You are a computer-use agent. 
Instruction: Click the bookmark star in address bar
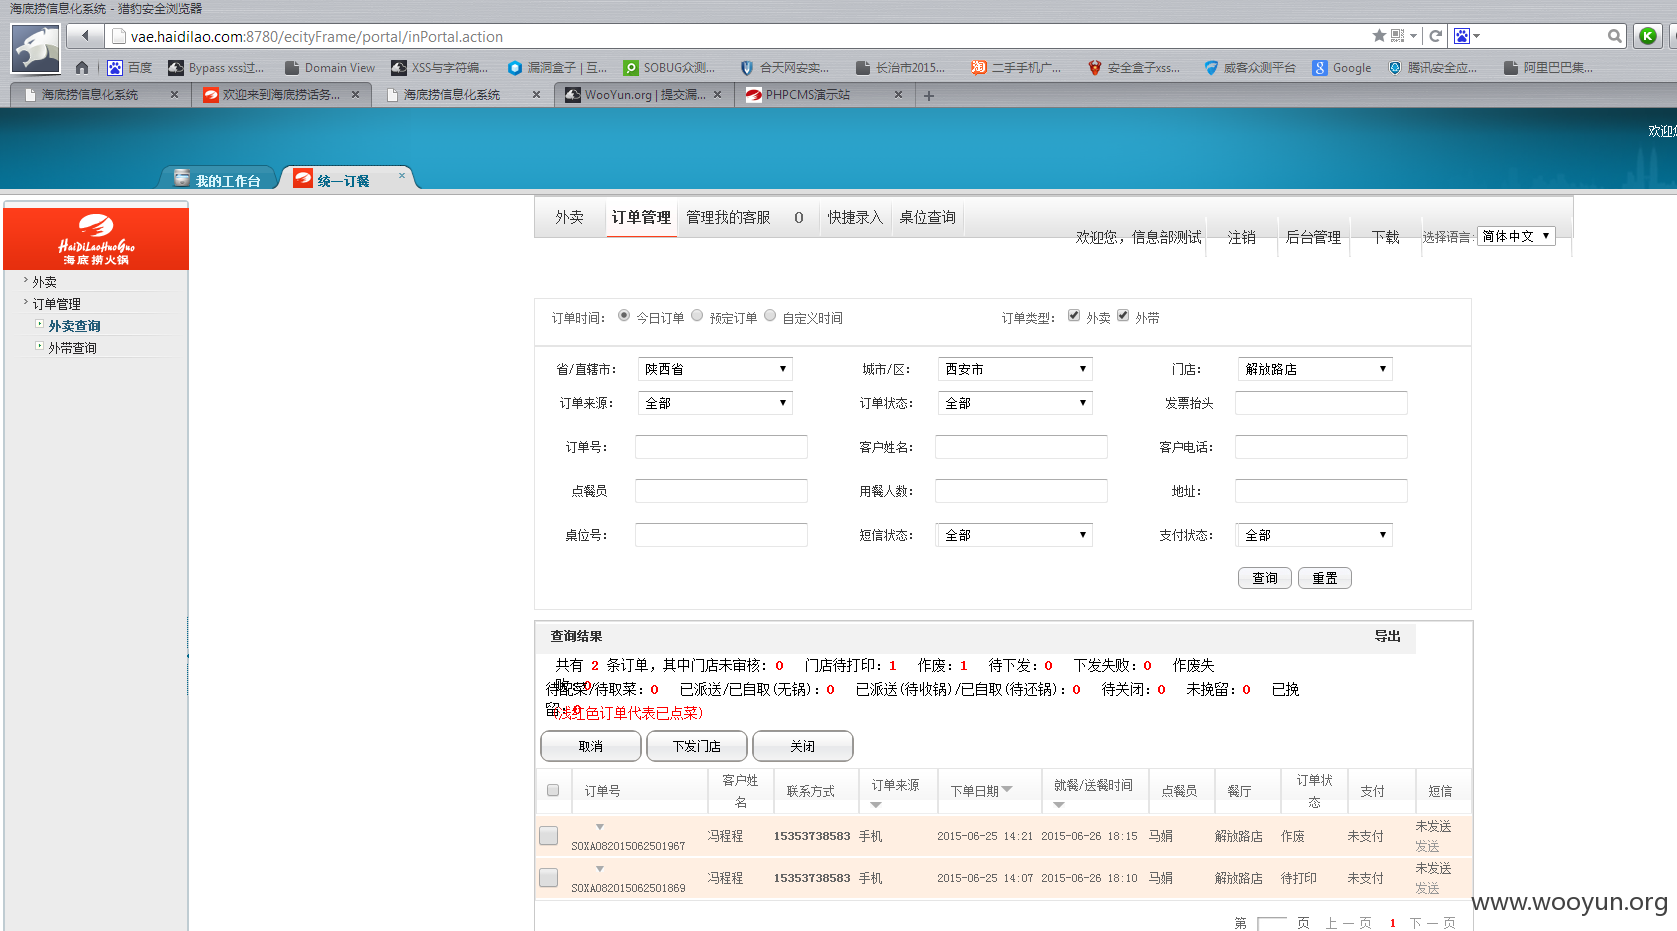[x=1379, y=36]
